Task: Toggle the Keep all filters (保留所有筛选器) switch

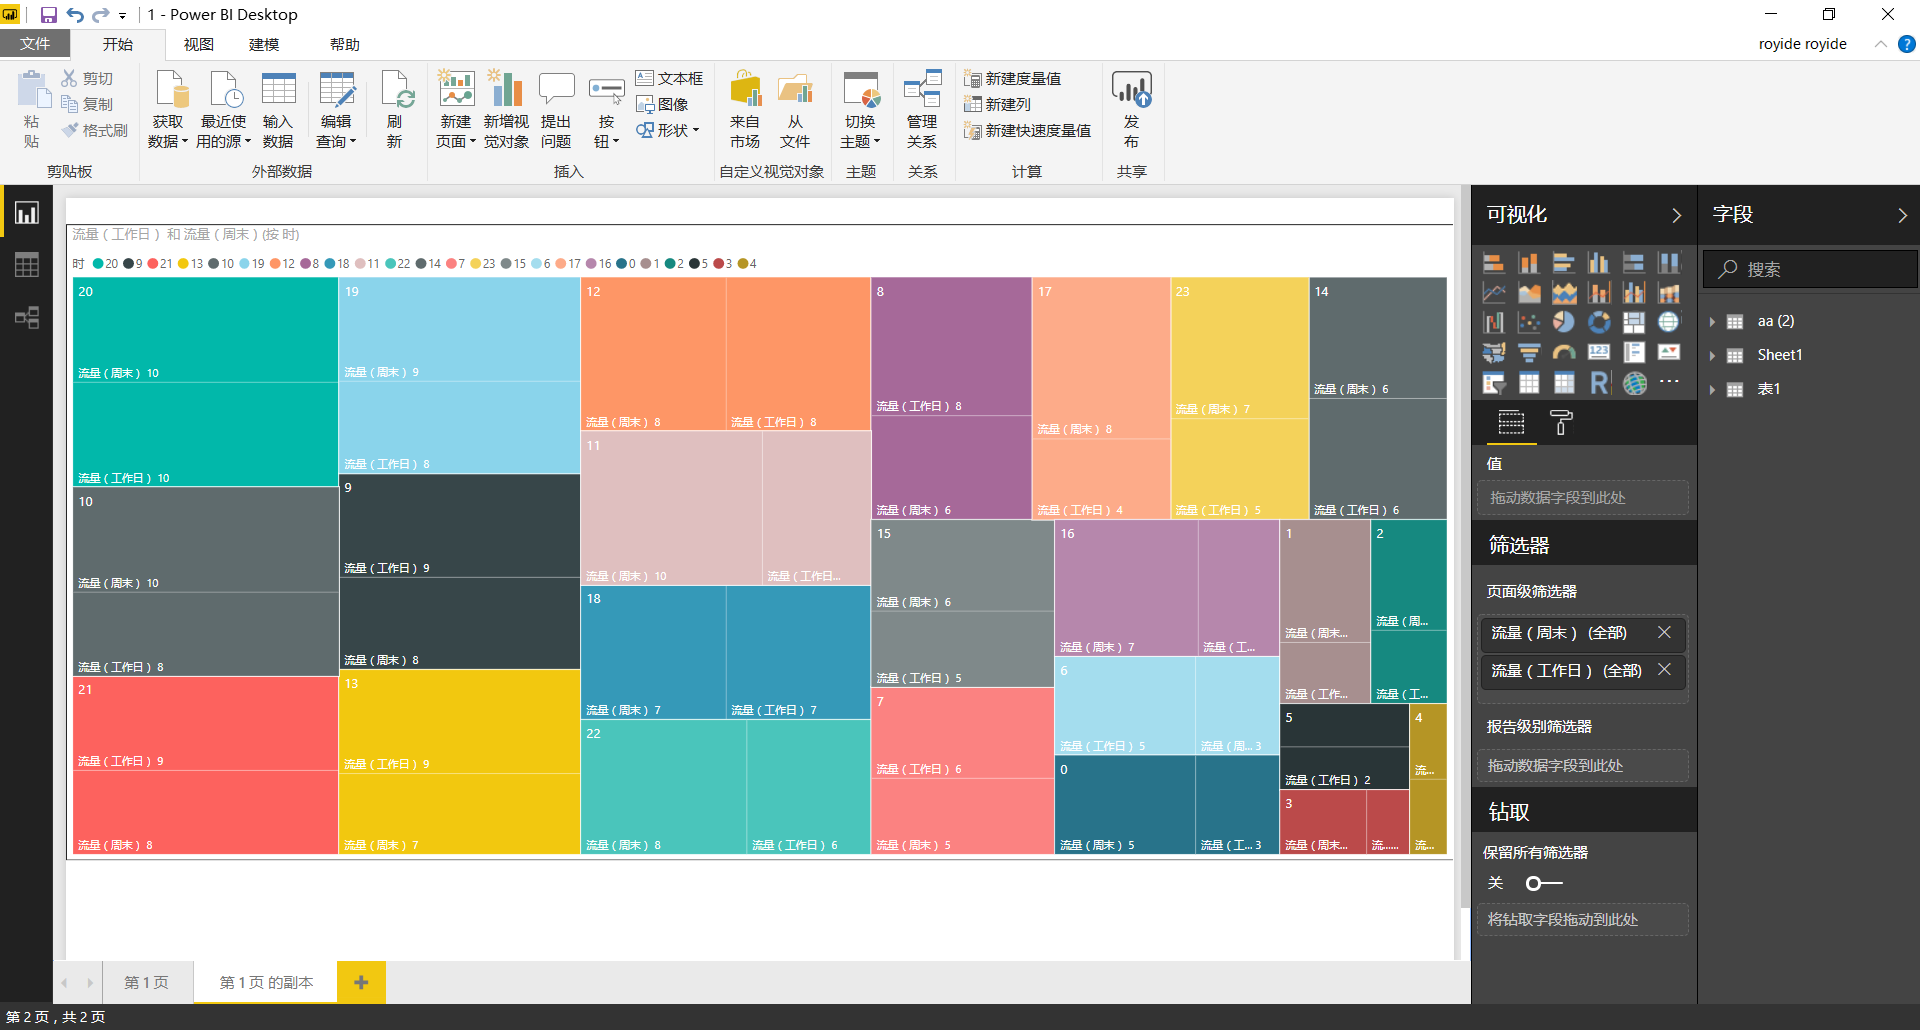Action: click(1543, 883)
